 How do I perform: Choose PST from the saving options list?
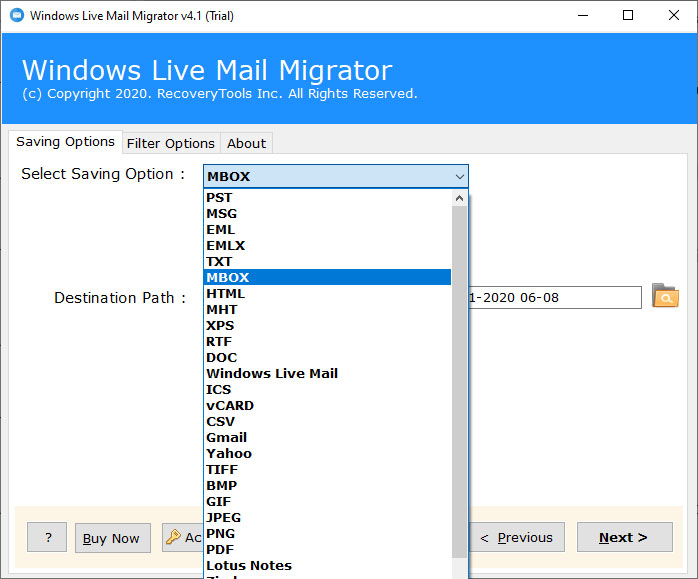pos(327,198)
